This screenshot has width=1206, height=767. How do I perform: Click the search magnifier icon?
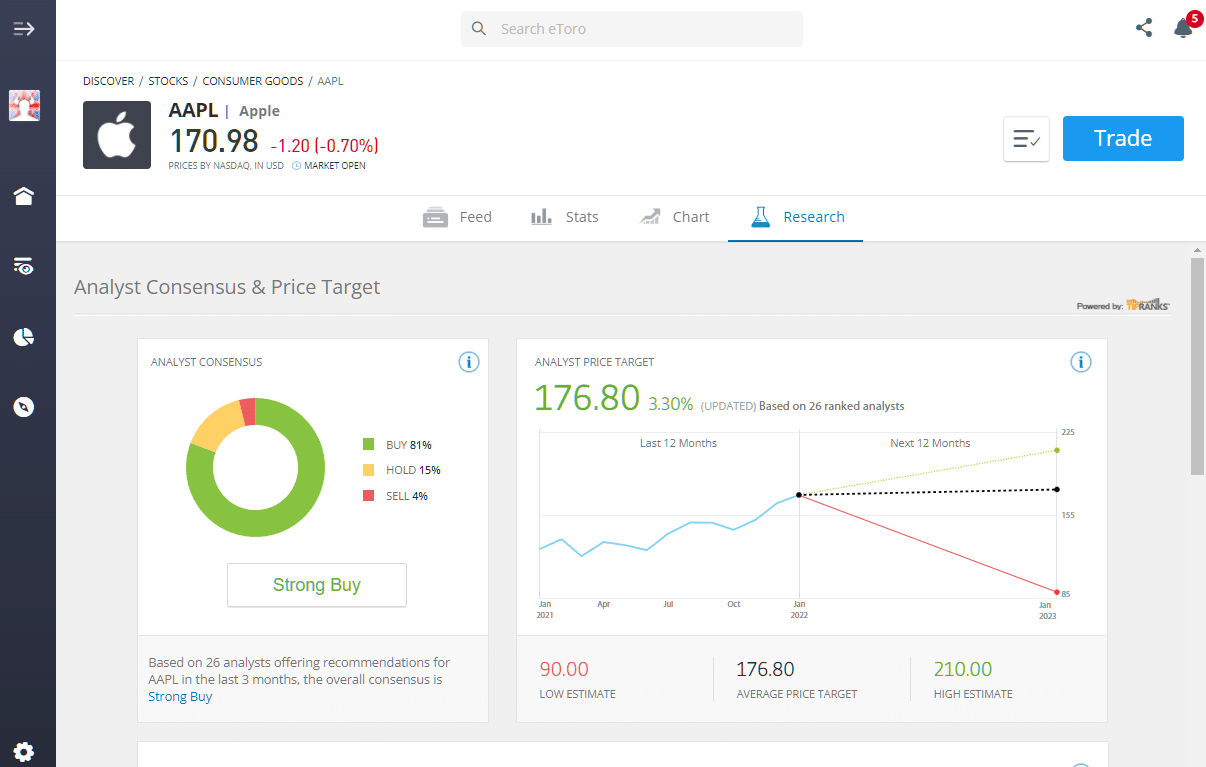(x=479, y=29)
